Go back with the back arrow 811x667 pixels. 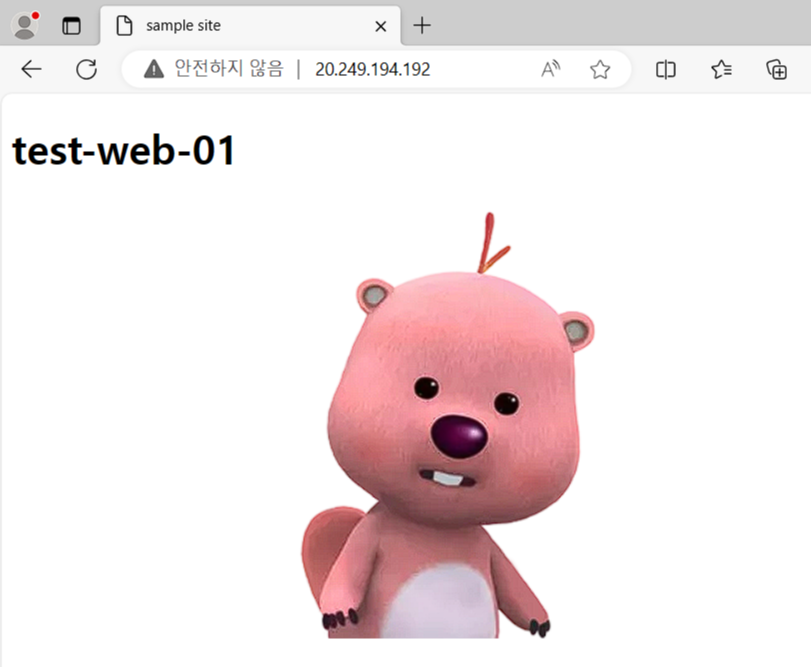(x=31, y=69)
